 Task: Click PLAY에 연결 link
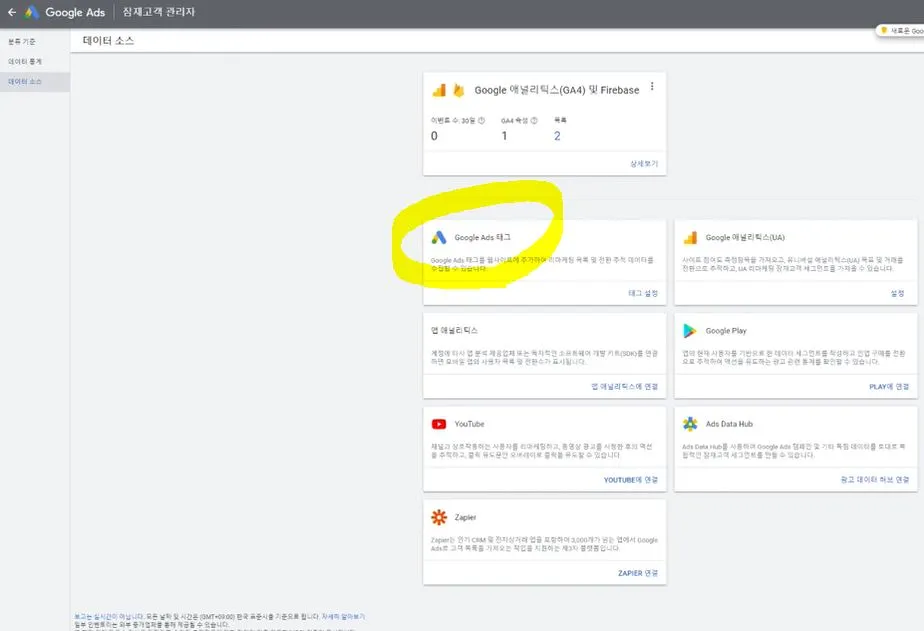(x=889, y=386)
